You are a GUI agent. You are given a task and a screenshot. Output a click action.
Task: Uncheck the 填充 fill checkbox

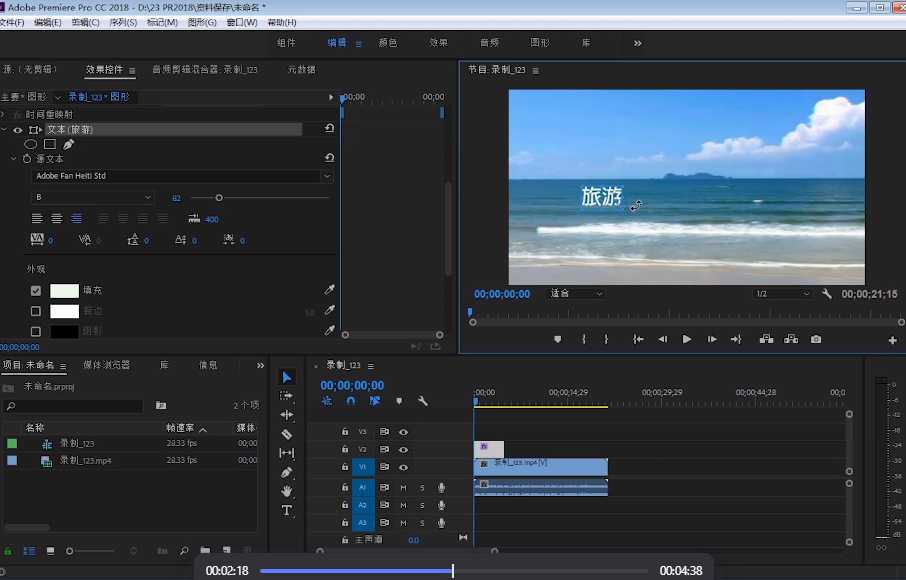point(36,291)
